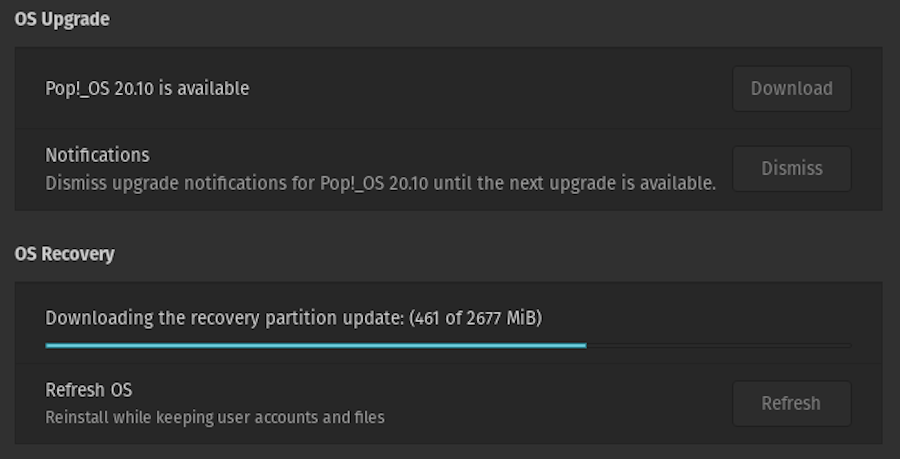Click 'Downloading the recovery partition update' text
The image size is (900, 459).
pos(225,318)
